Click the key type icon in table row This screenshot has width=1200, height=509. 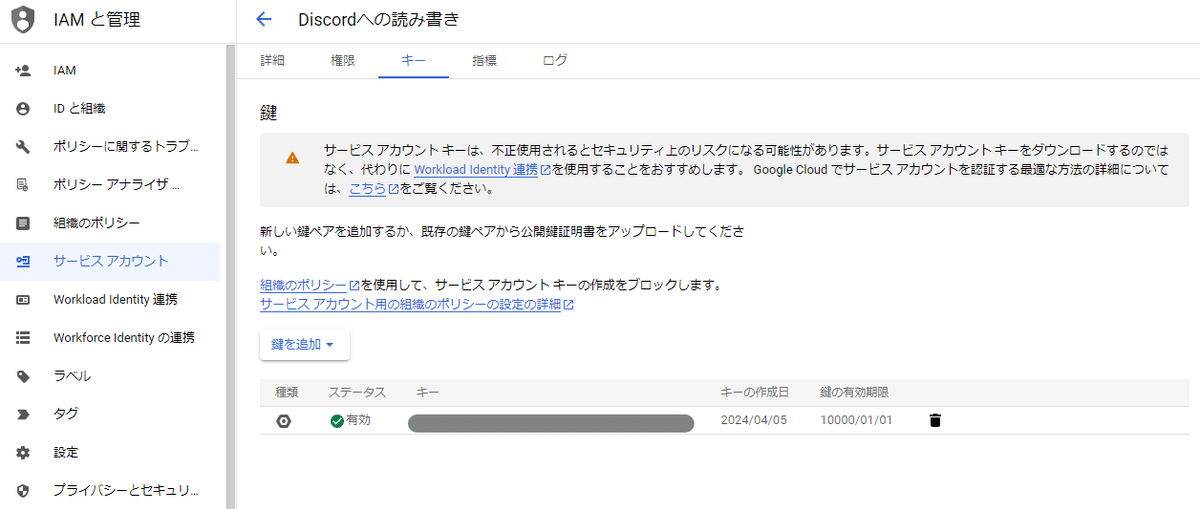pos(284,421)
